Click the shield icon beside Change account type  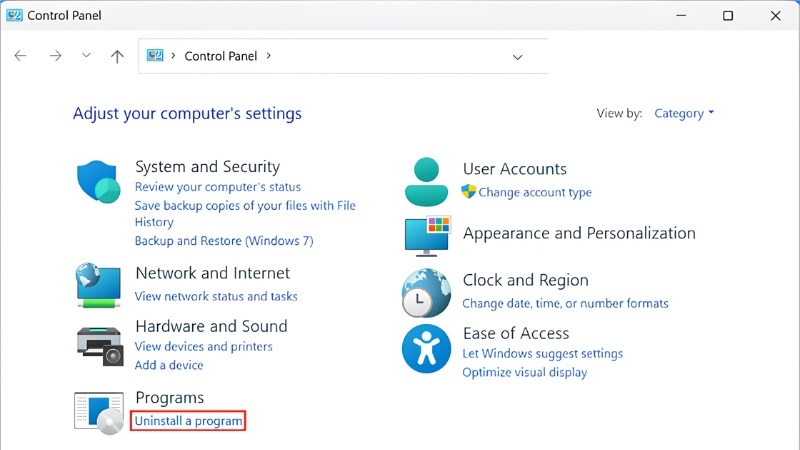point(468,192)
